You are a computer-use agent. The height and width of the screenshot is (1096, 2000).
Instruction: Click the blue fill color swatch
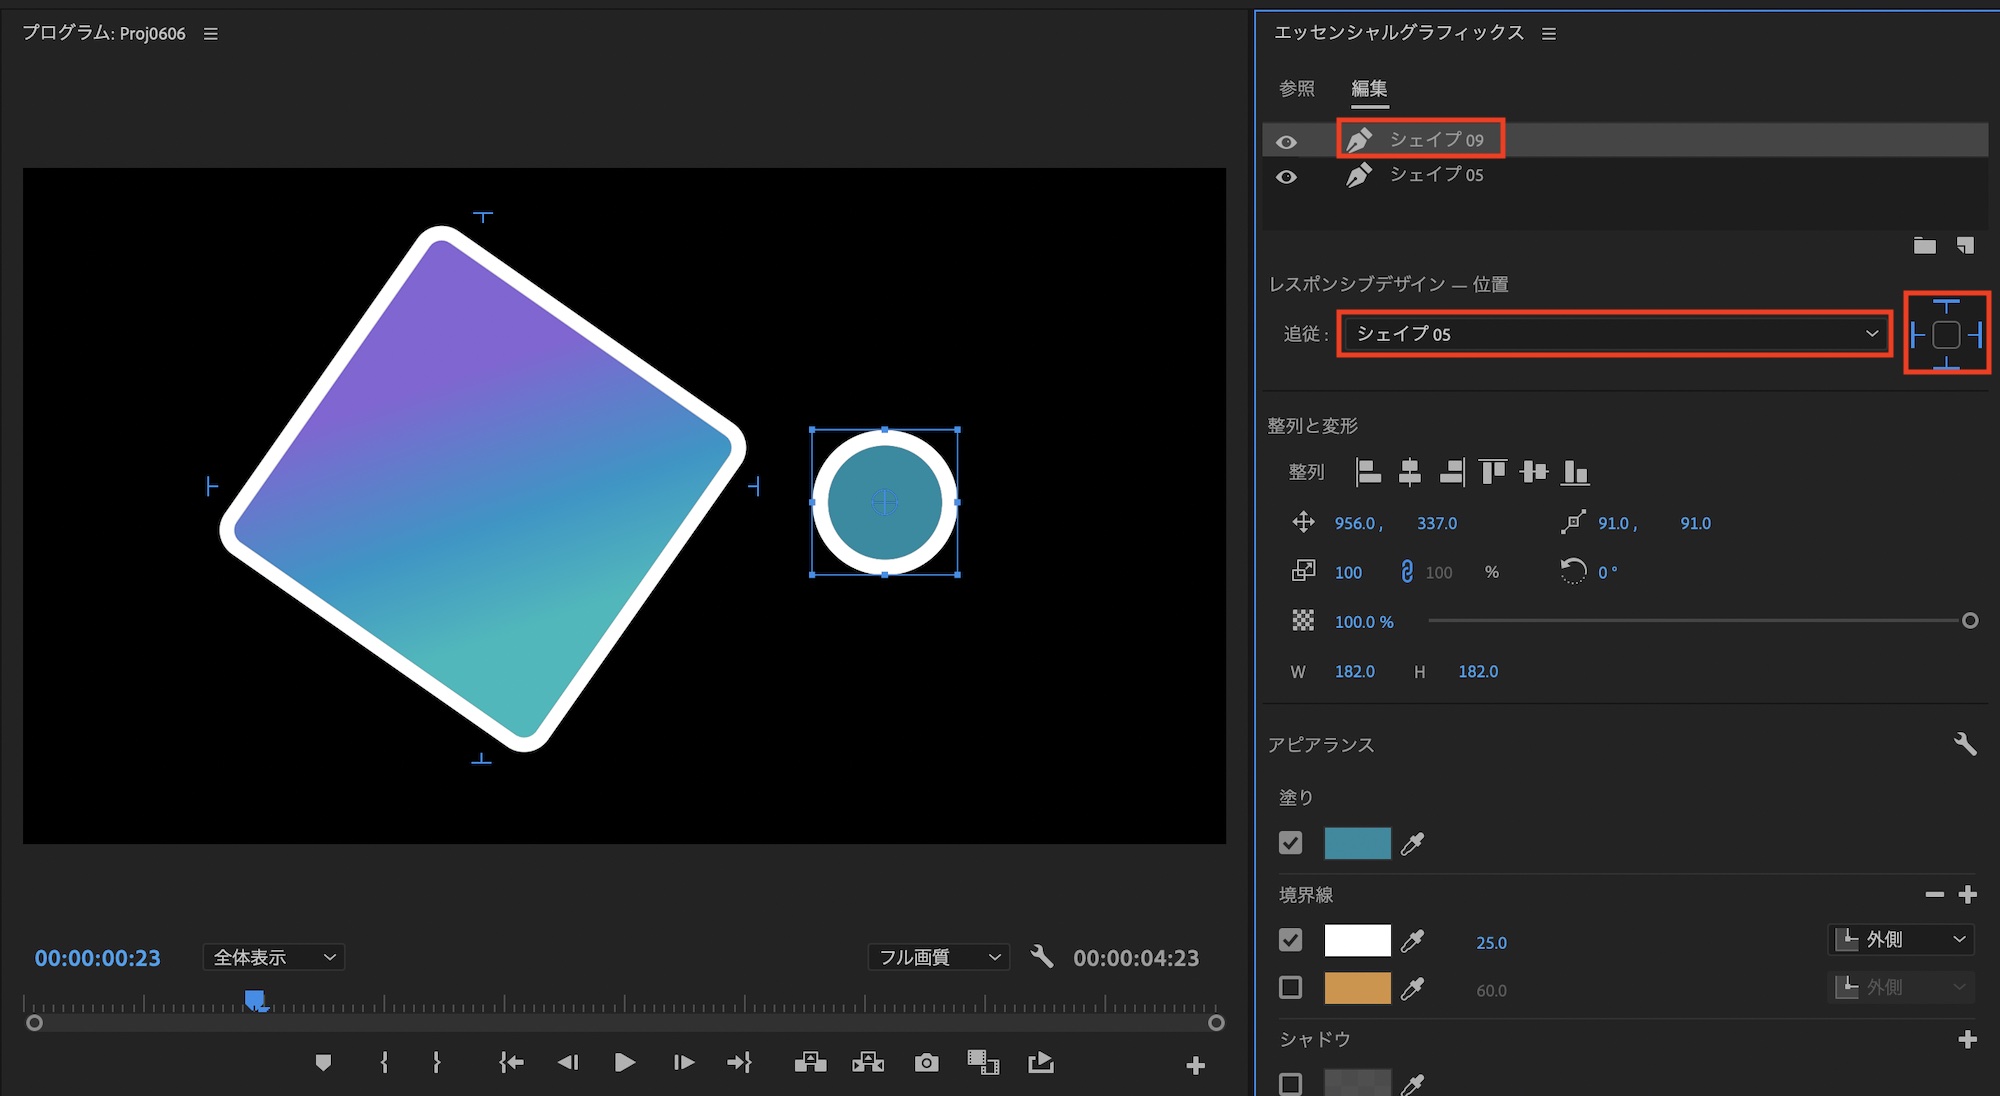click(x=1357, y=843)
